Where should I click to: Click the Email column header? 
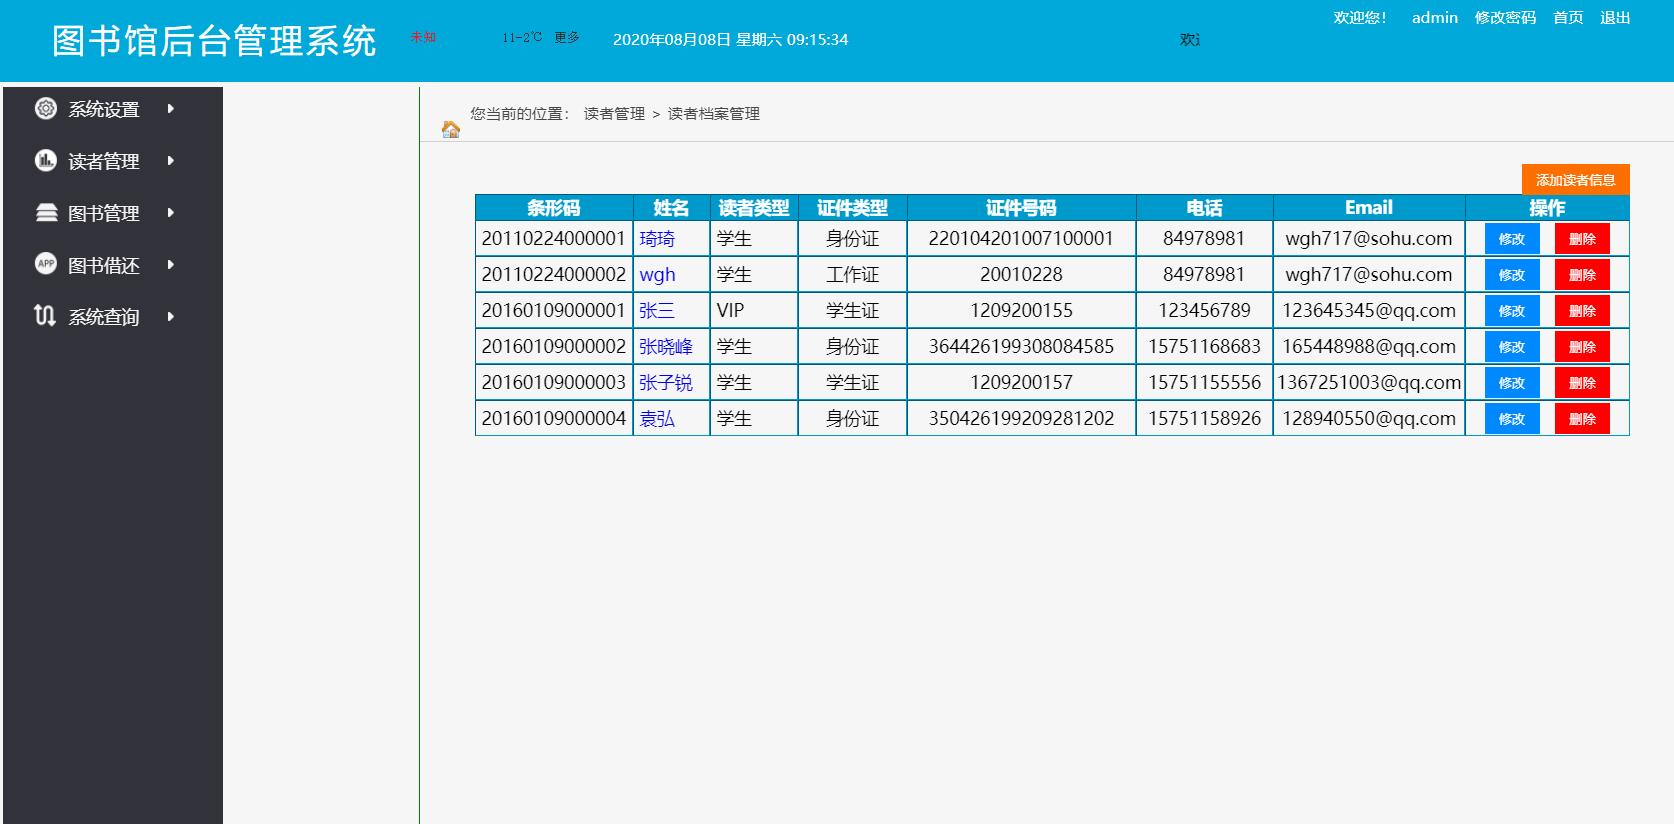click(x=1369, y=208)
